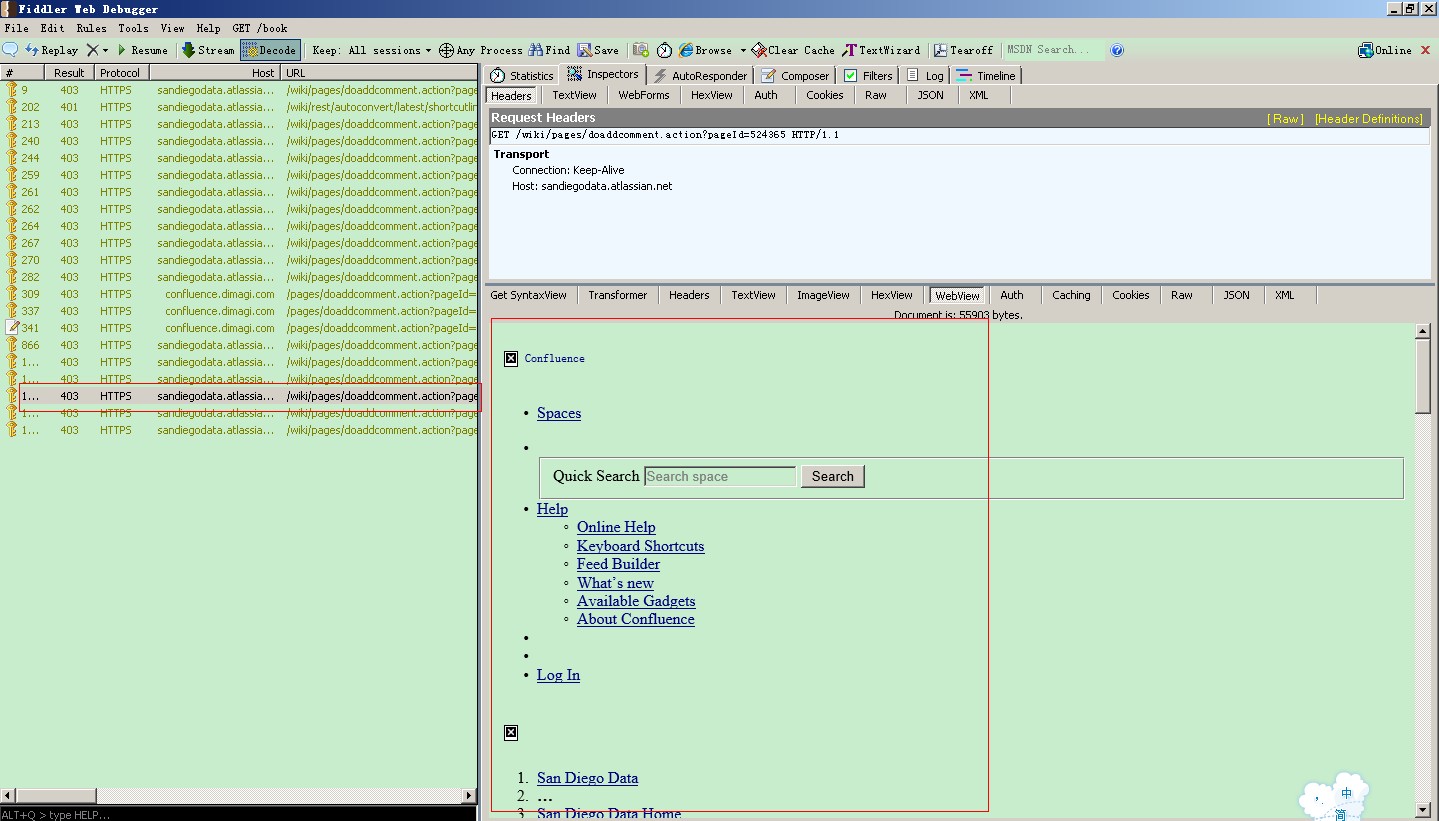Select session number 202 with result 401
Image resolution: width=1439 pixels, height=821 pixels.
tap(240, 107)
